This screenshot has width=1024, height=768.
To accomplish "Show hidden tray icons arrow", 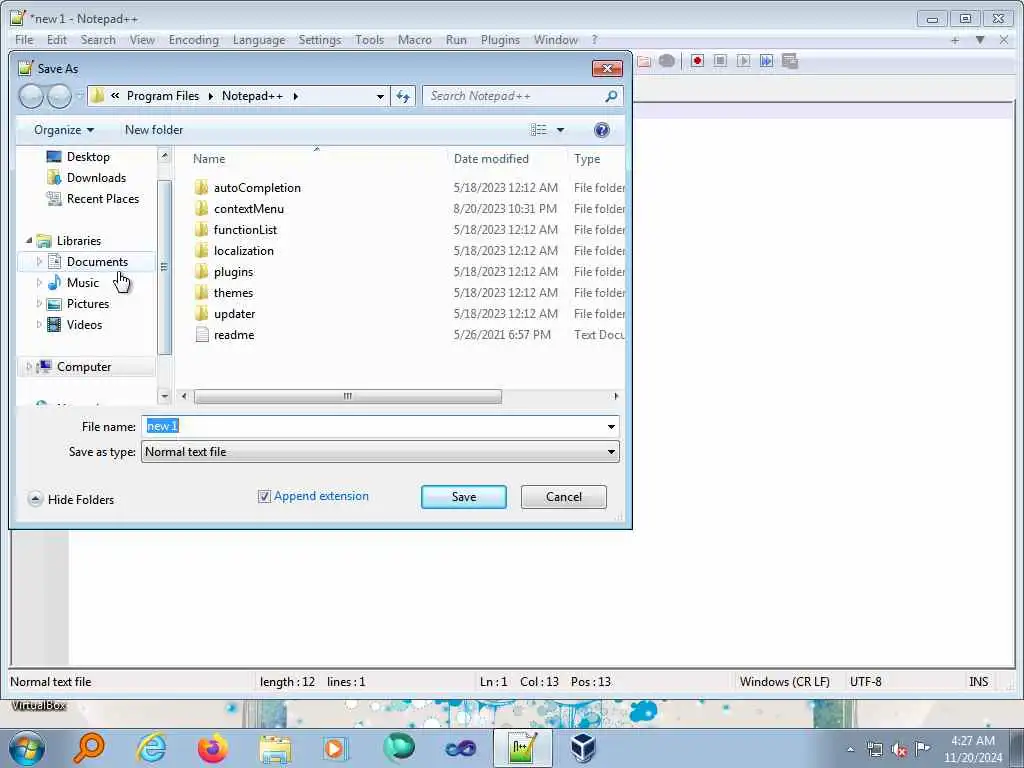I will click(x=850, y=749).
